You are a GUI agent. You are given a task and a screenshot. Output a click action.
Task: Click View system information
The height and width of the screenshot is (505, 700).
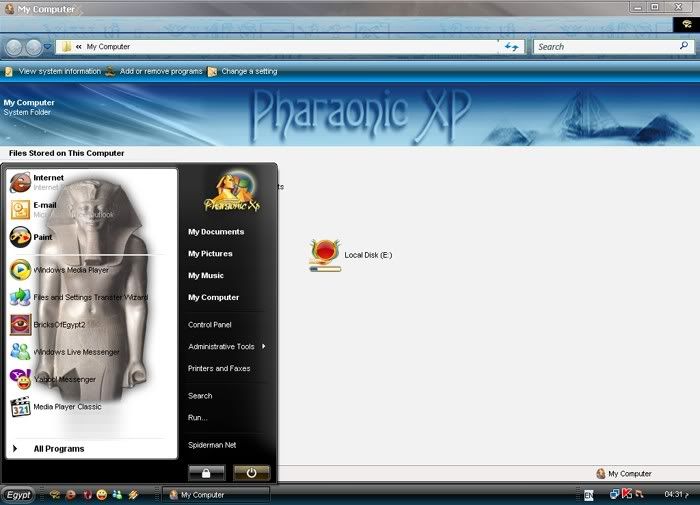[60, 71]
